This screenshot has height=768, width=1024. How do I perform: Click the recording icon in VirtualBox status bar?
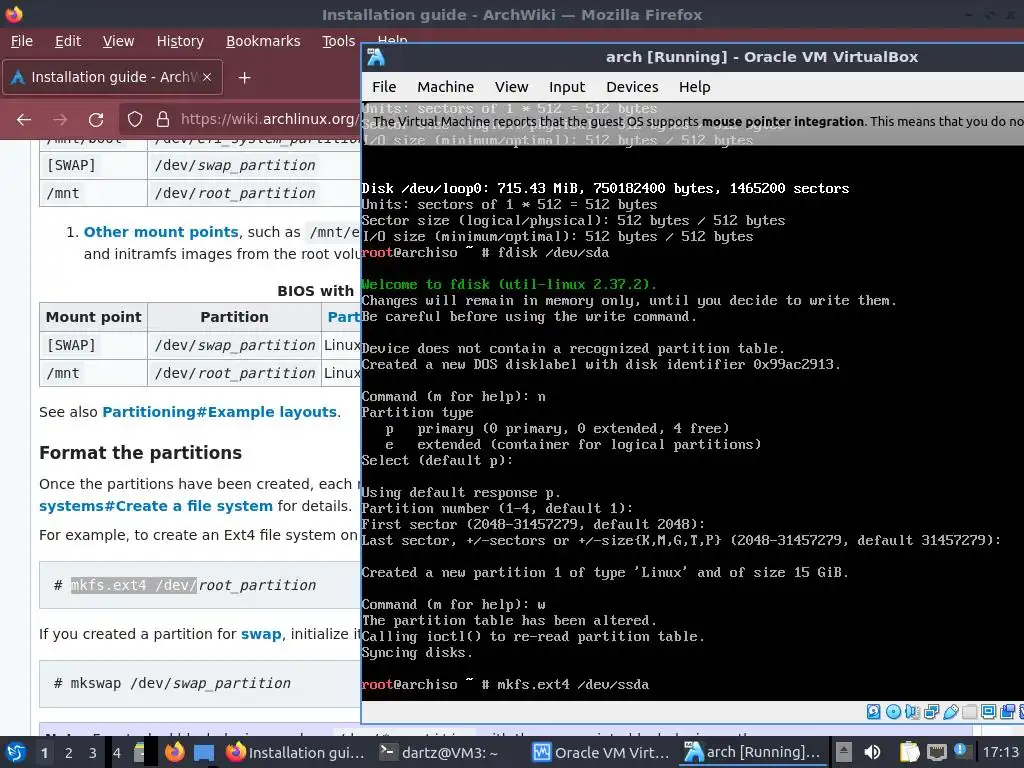[1008, 711]
